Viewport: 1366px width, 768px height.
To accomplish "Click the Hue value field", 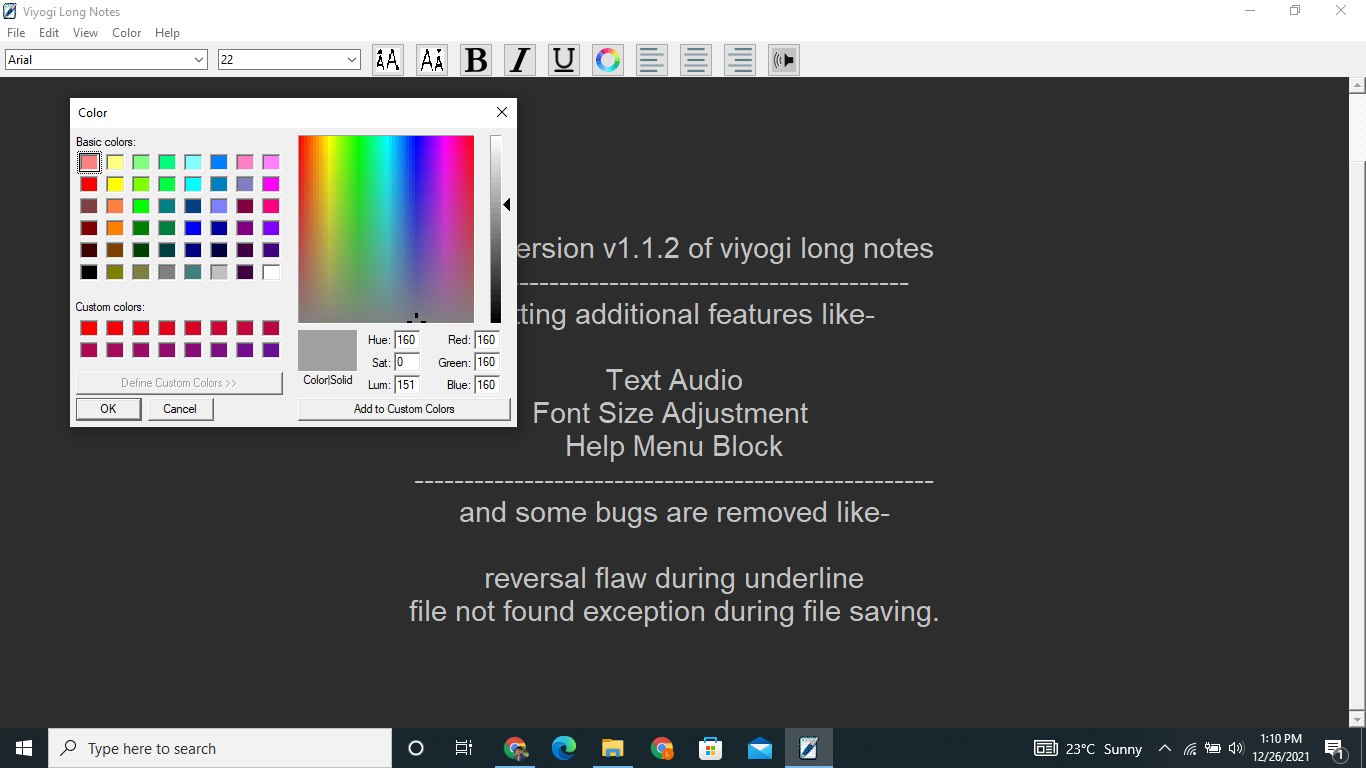I will pyautogui.click(x=407, y=340).
